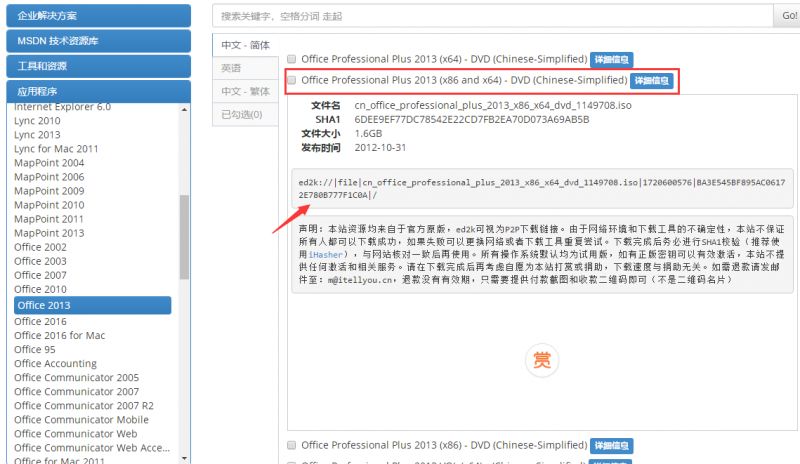Viewport: 800px width, 464px height.
Task: Select MapPoint 2004 in the list
Action: point(49,163)
